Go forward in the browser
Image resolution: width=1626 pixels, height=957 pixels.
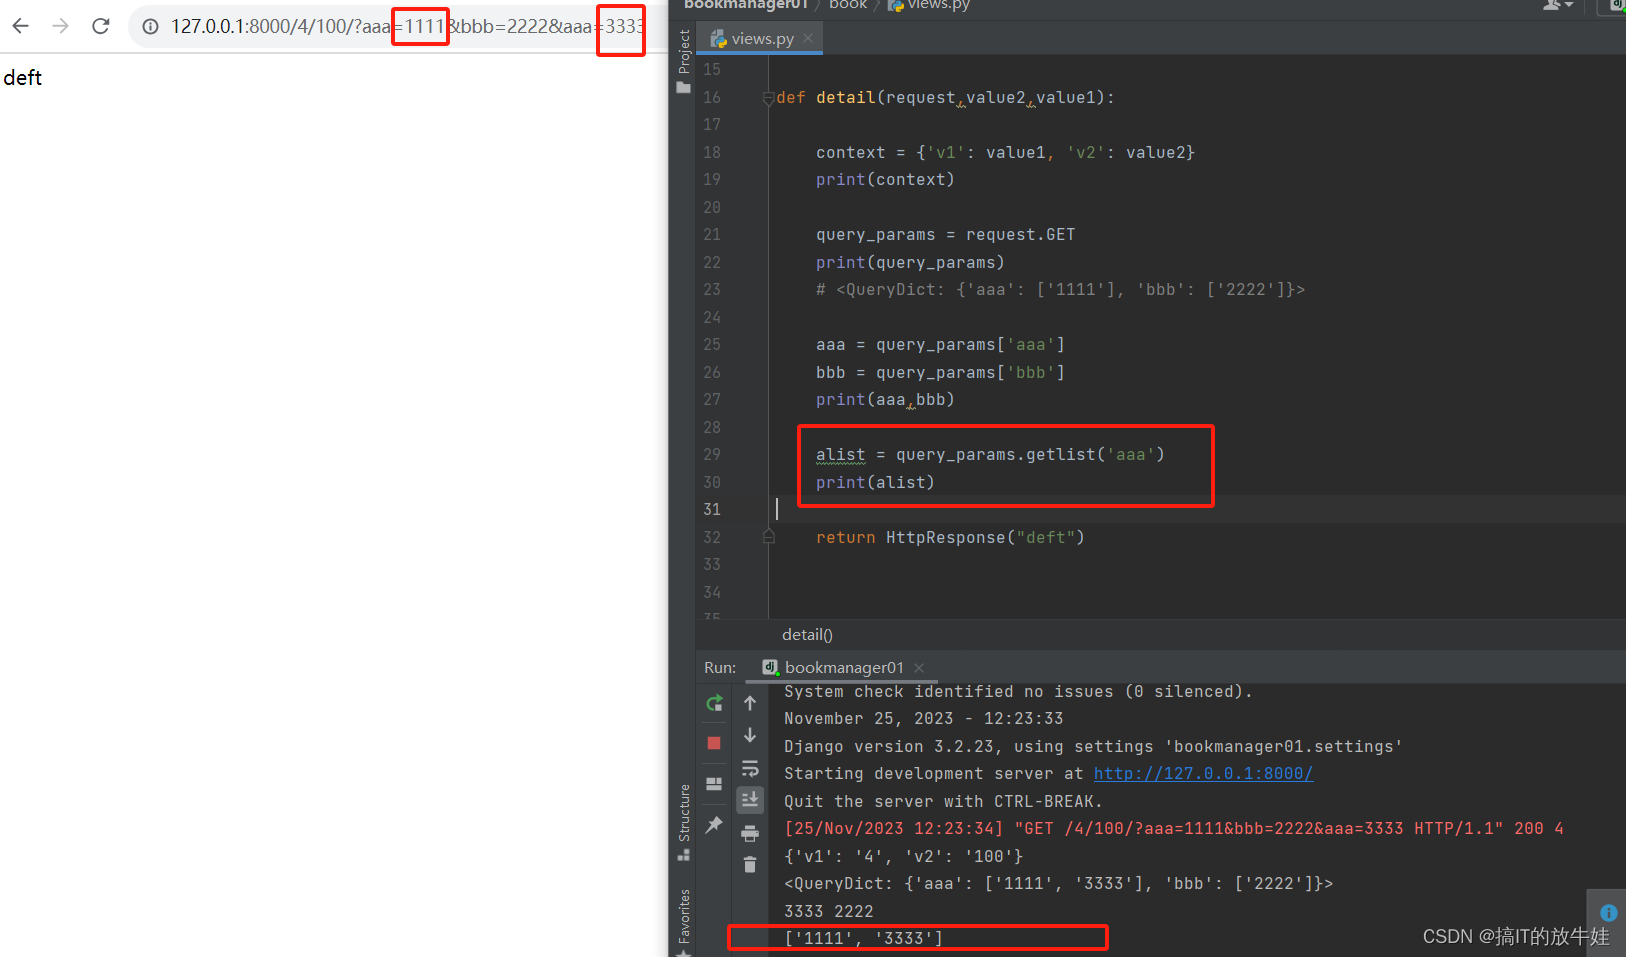pos(61,26)
